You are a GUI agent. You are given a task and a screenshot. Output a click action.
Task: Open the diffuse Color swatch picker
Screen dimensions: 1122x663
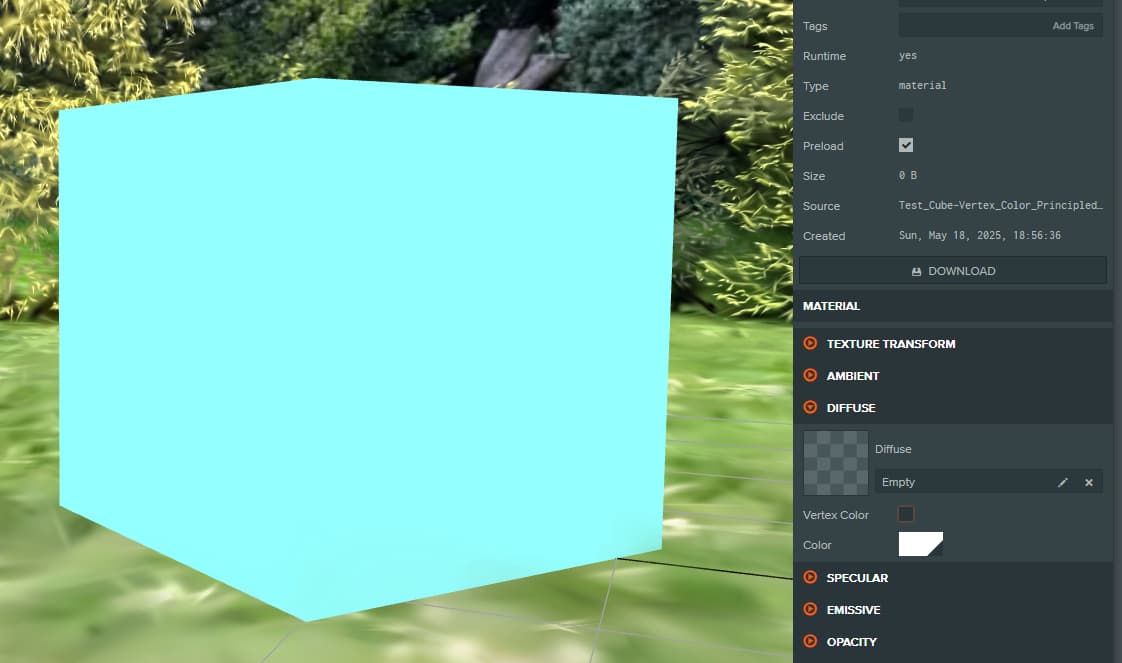click(x=920, y=544)
